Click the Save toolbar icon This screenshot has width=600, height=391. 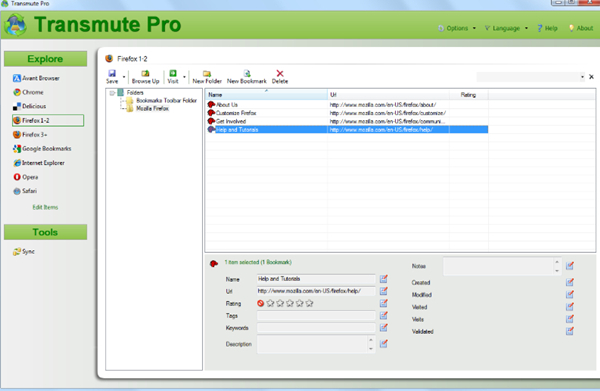pos(112,77)
